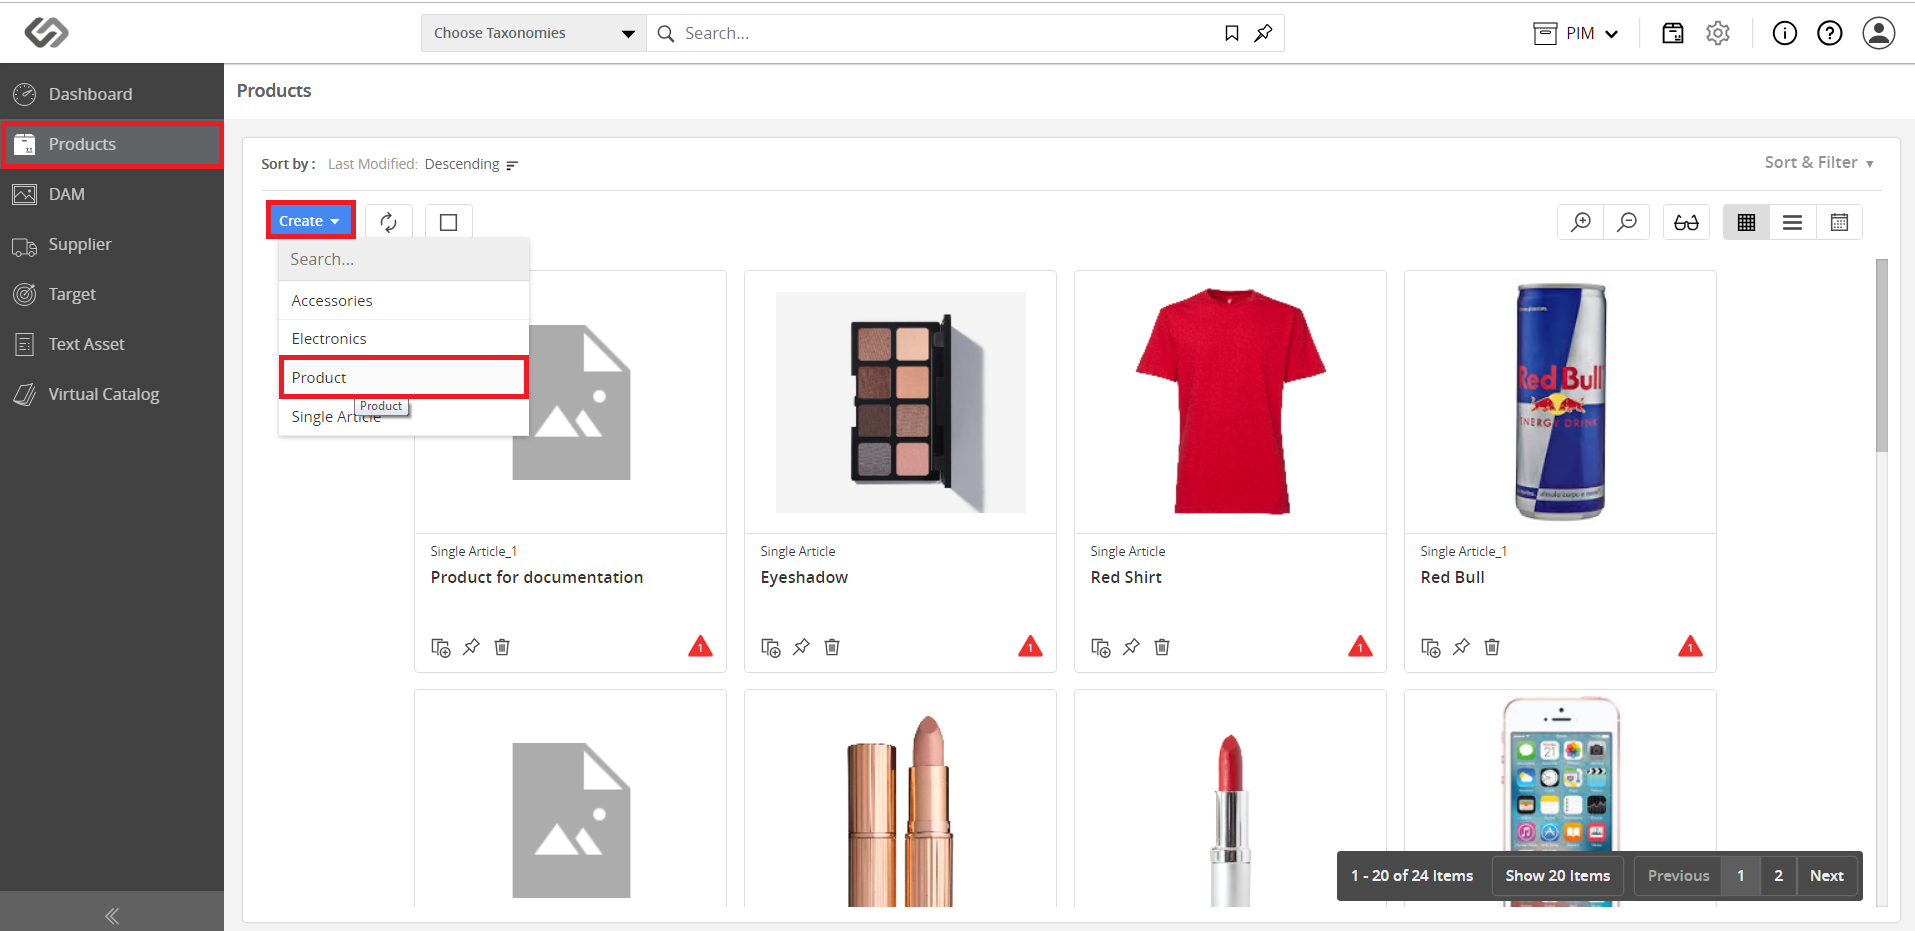Pin the Eyeshadow product
1915x931 pixels.
coord(801,647)
